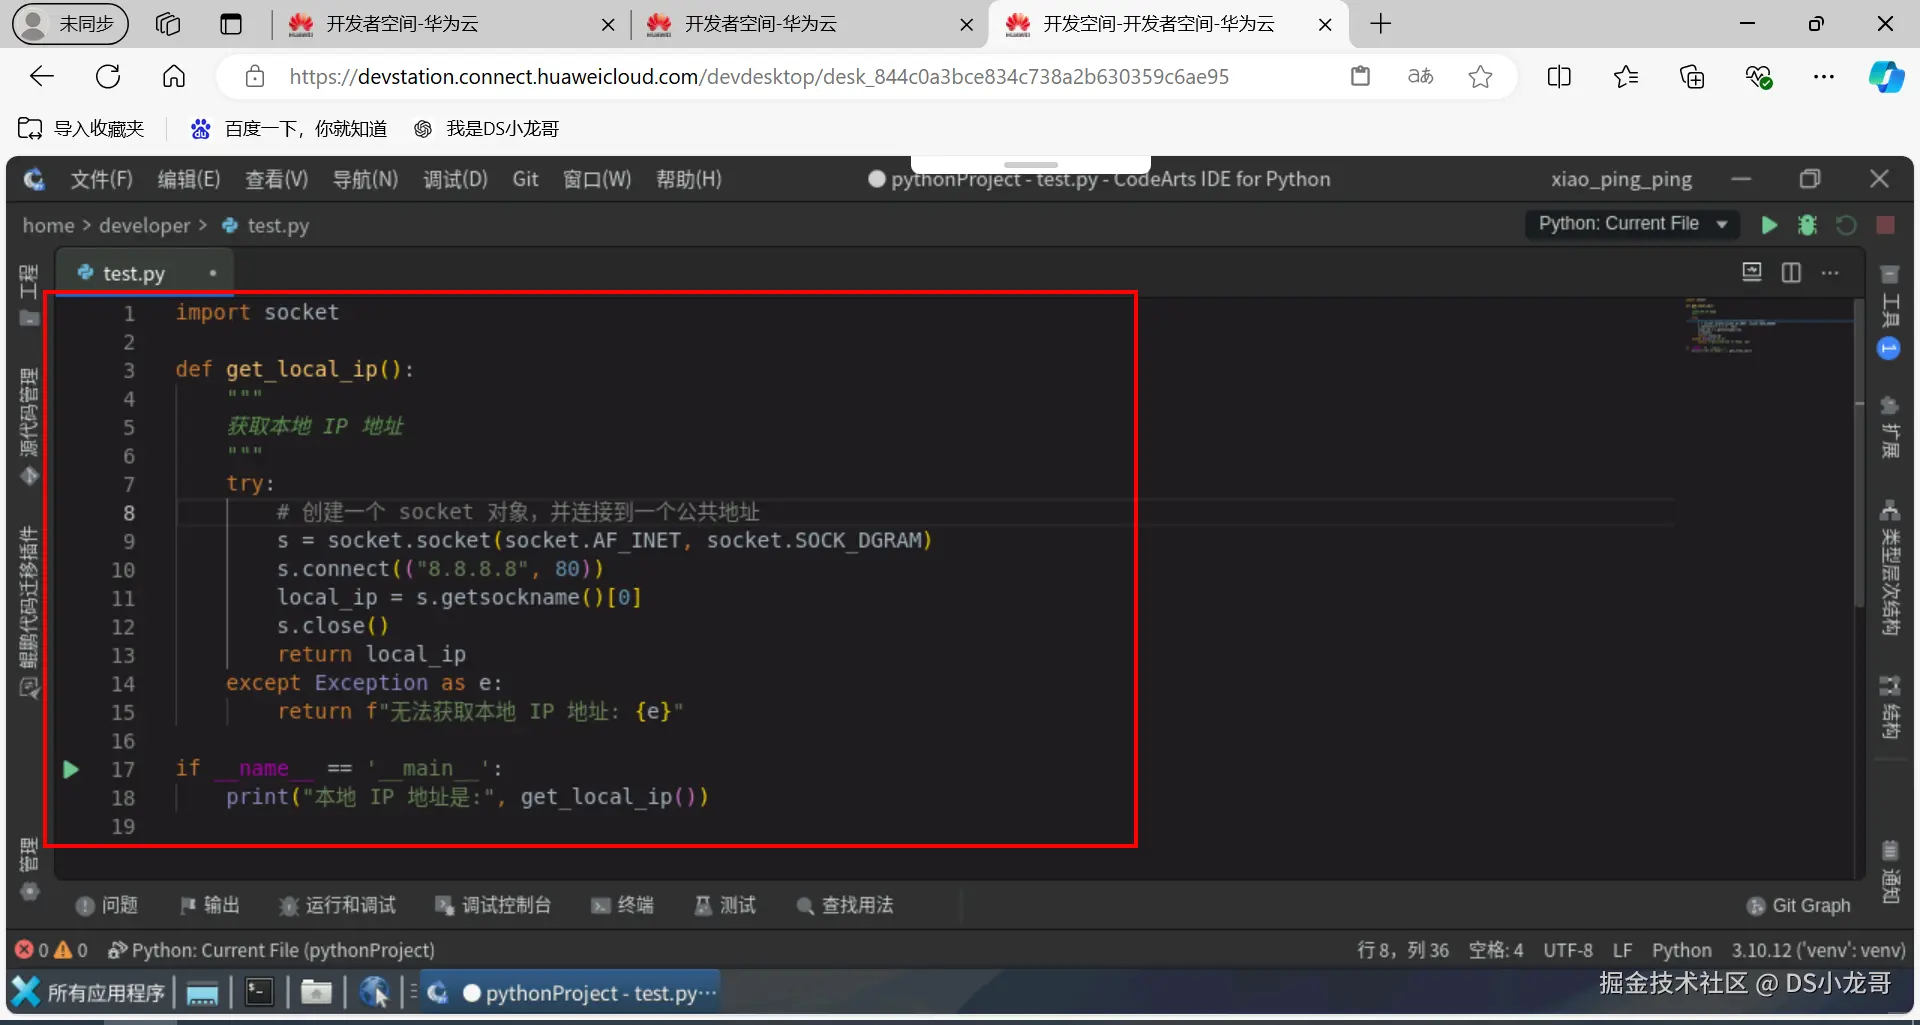Image resolution: width=1920 pixels, height=1025 pixels.
Task: Switch to pythonProject - test.py taskbar window
Action: click(570, 993)
